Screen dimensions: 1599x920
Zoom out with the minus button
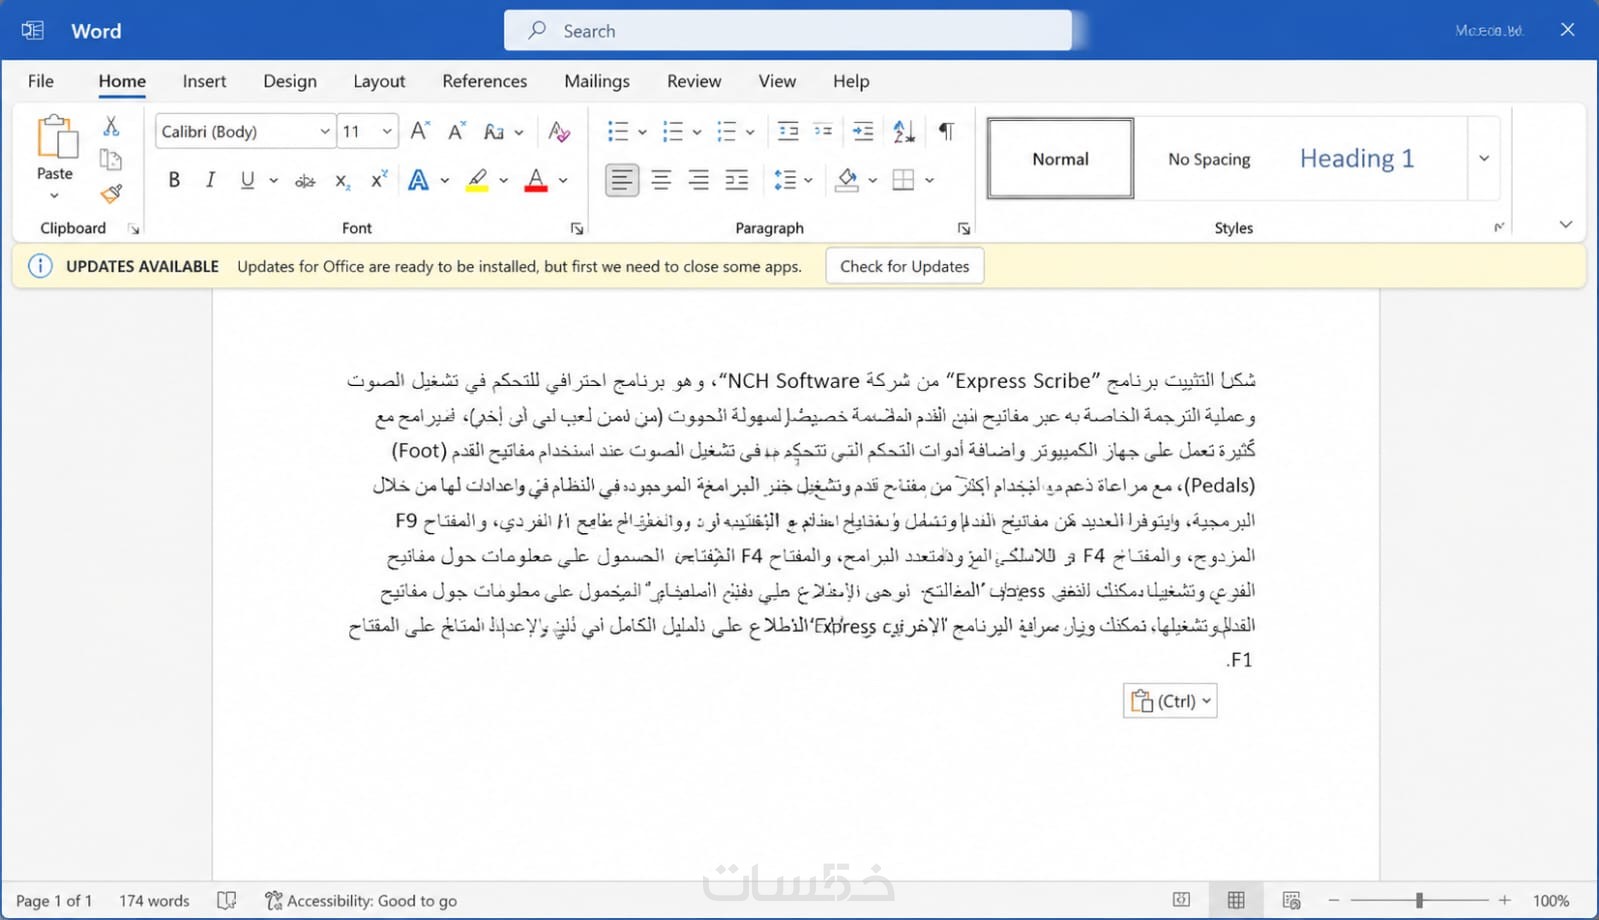1333,900
